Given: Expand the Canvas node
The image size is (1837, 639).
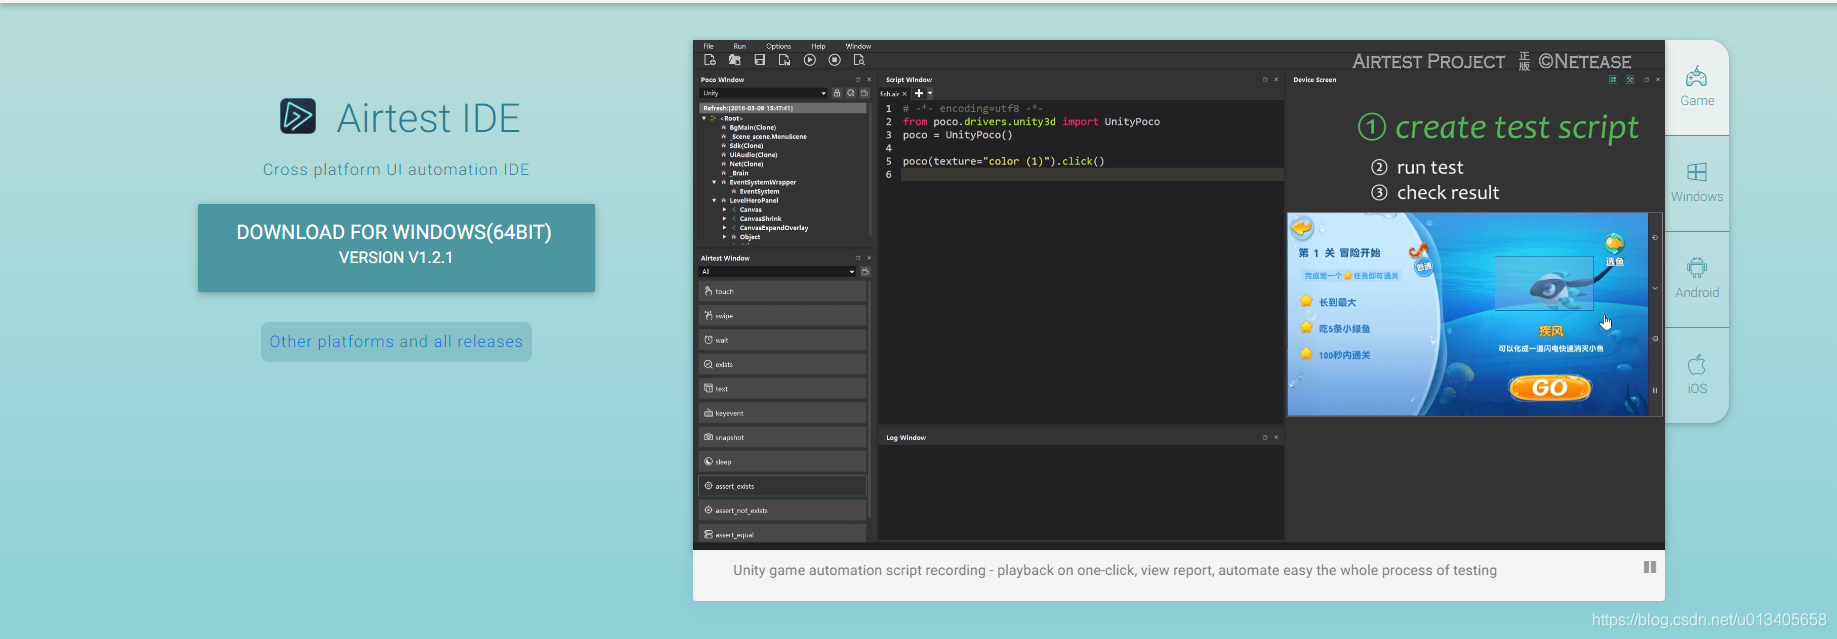Looking at the screenshot, I should point(724,210).
